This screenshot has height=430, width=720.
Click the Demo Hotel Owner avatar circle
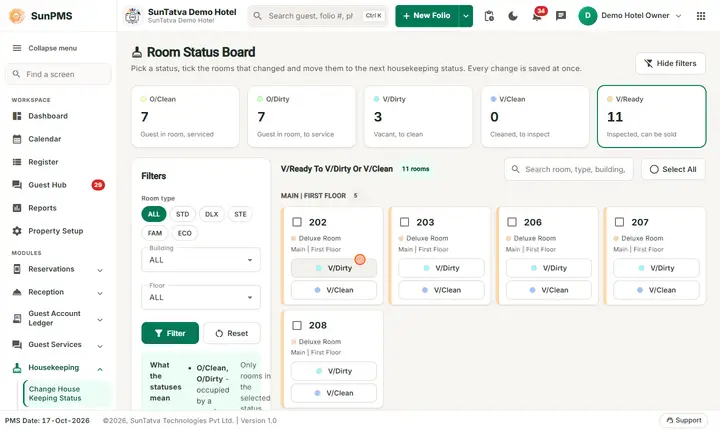tap(587, 16)
